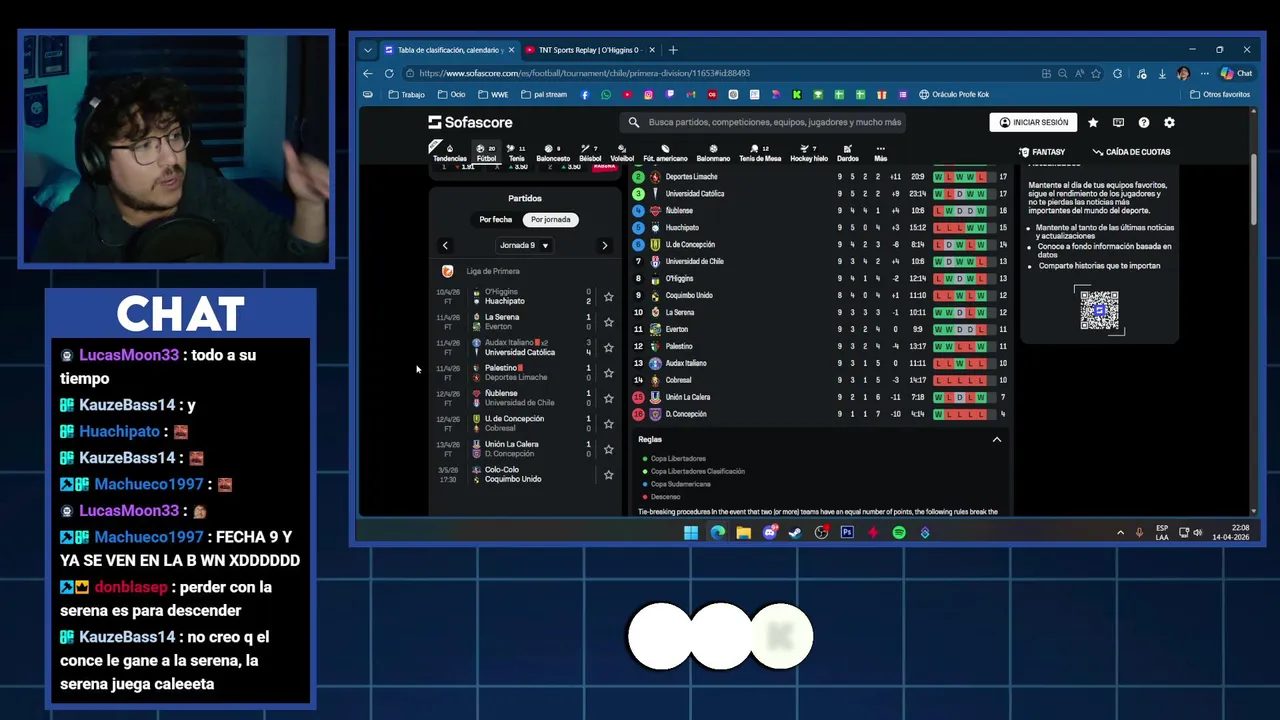This screenshot has width=1280, height=720.
Task: Open the Trabajo bookmarks folder
Action: tap(407, 95)
